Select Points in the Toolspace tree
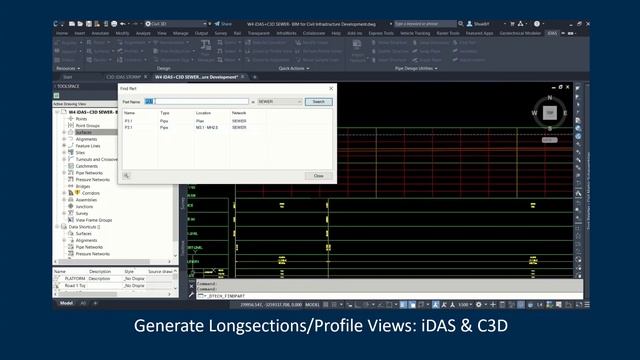640x360 pixels. [x=81, y=119]
